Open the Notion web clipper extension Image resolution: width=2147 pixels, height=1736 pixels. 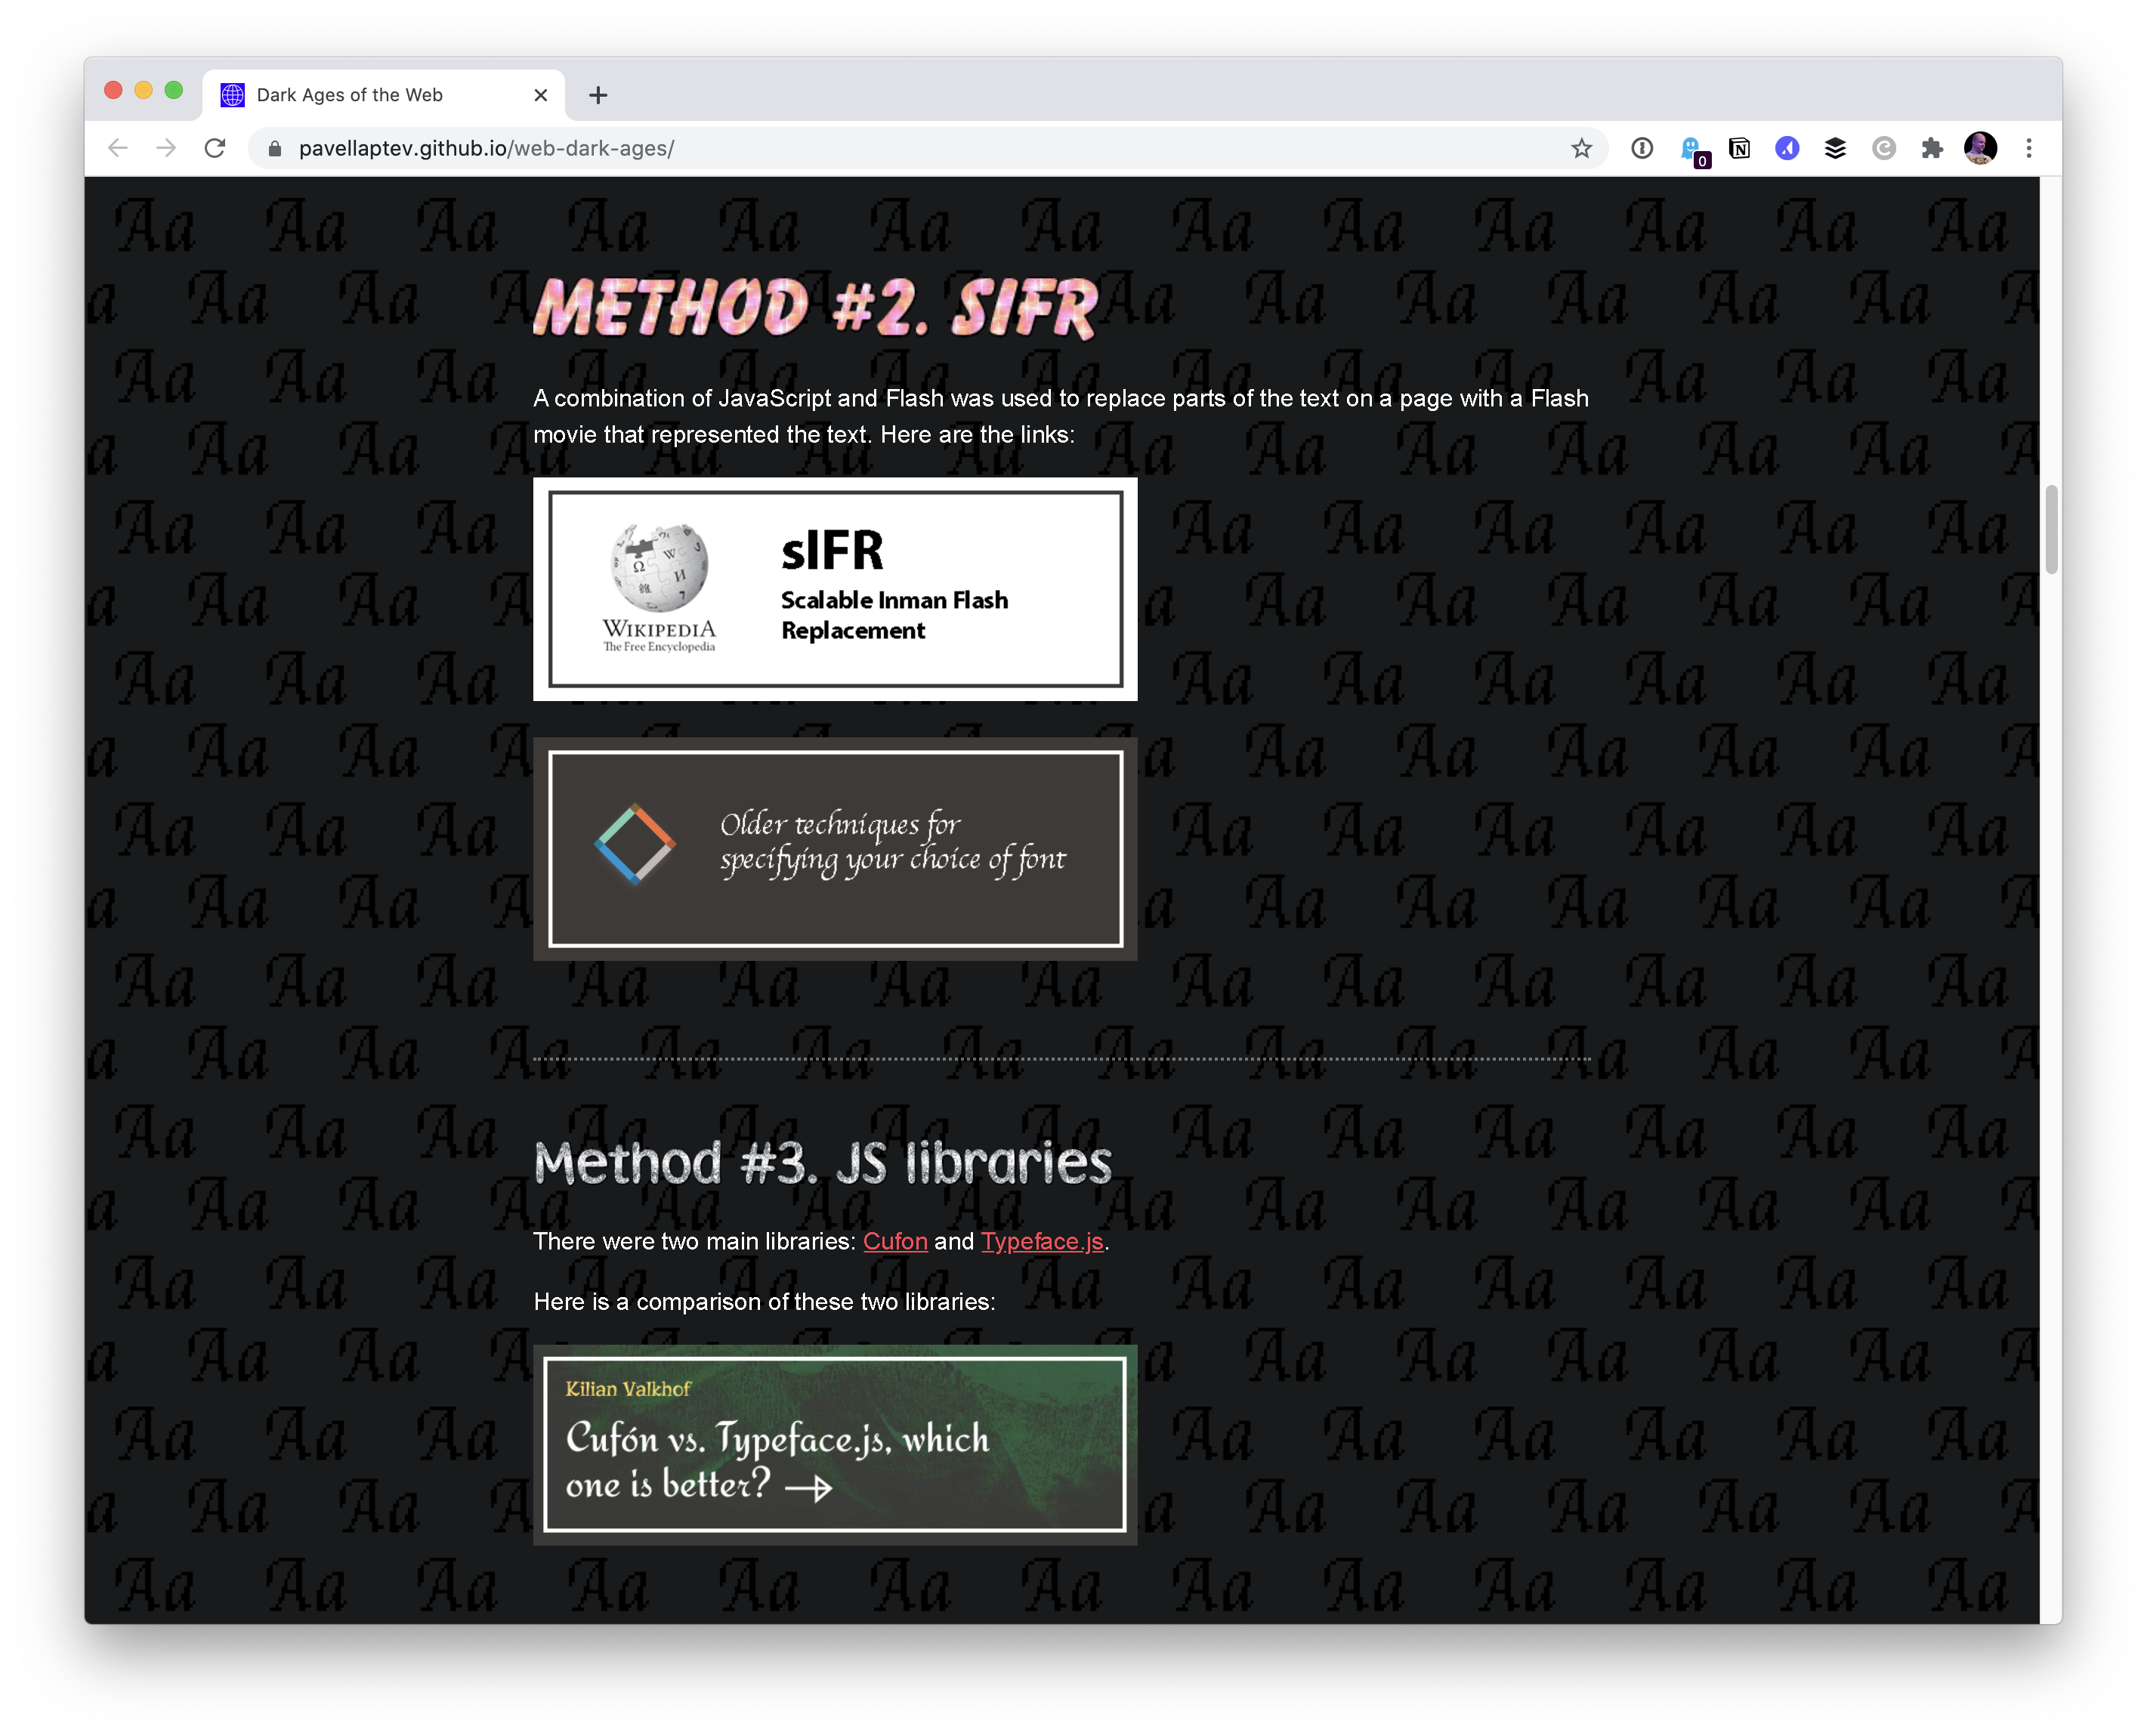[x=1739, y=148]
